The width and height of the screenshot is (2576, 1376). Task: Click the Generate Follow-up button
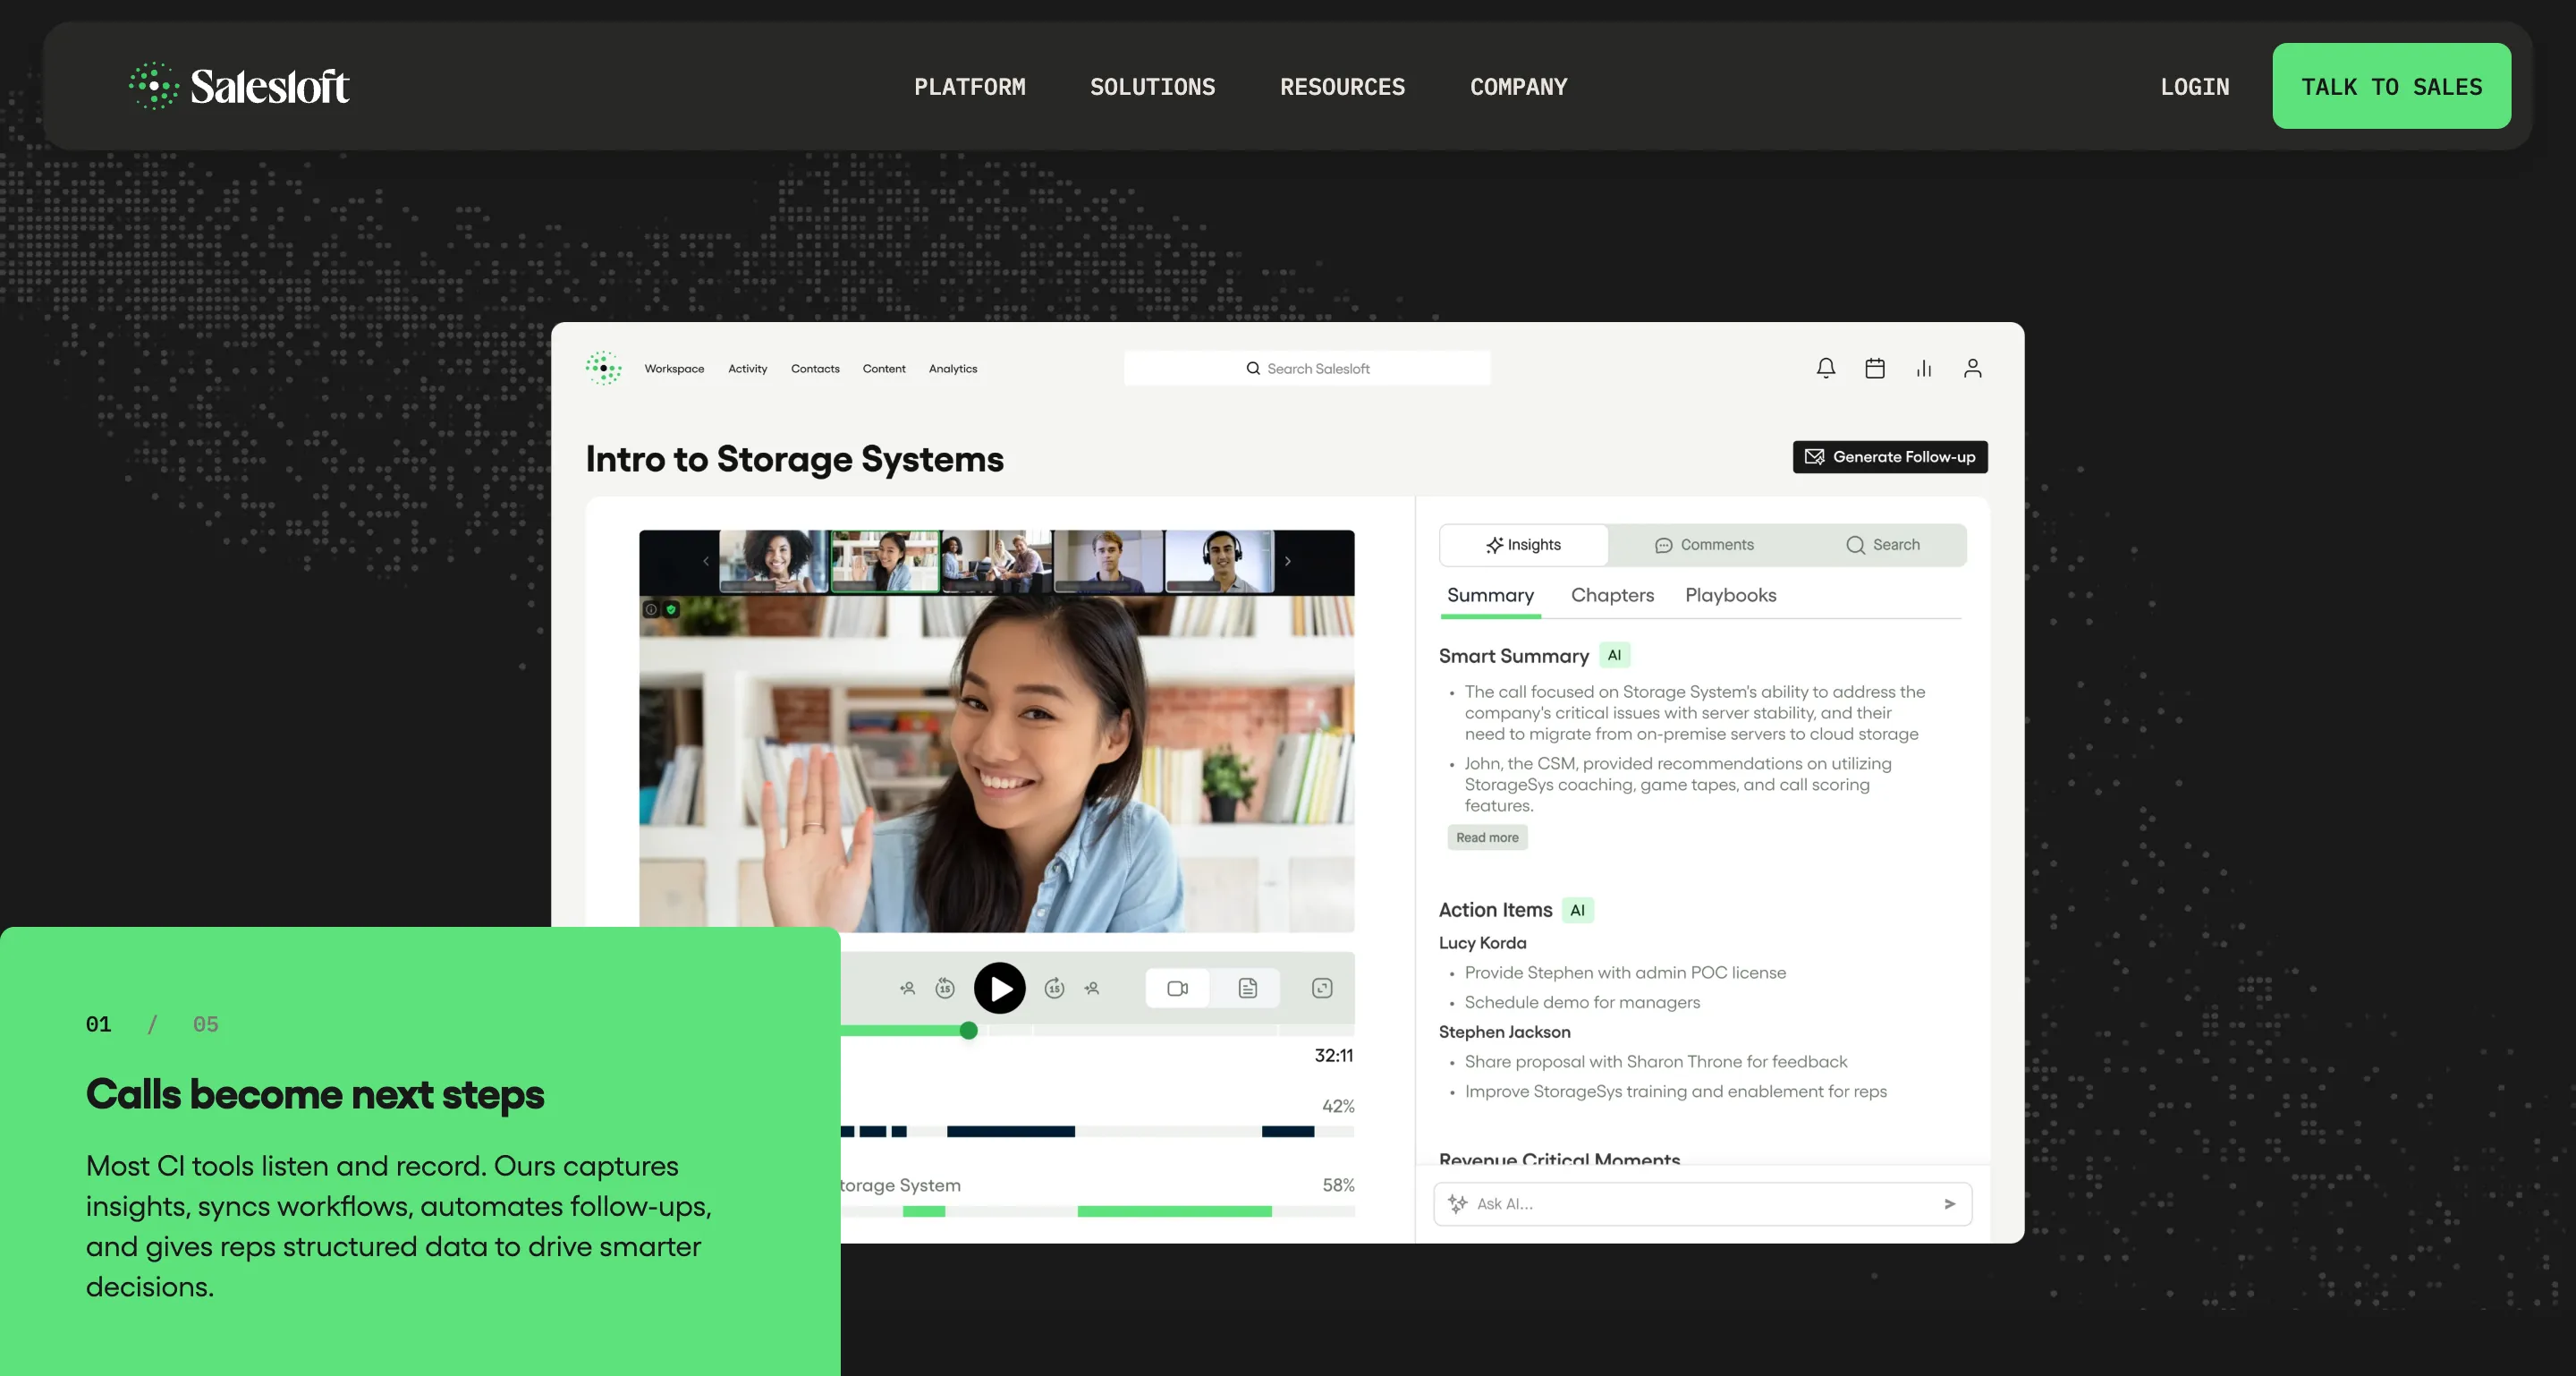1890,457
